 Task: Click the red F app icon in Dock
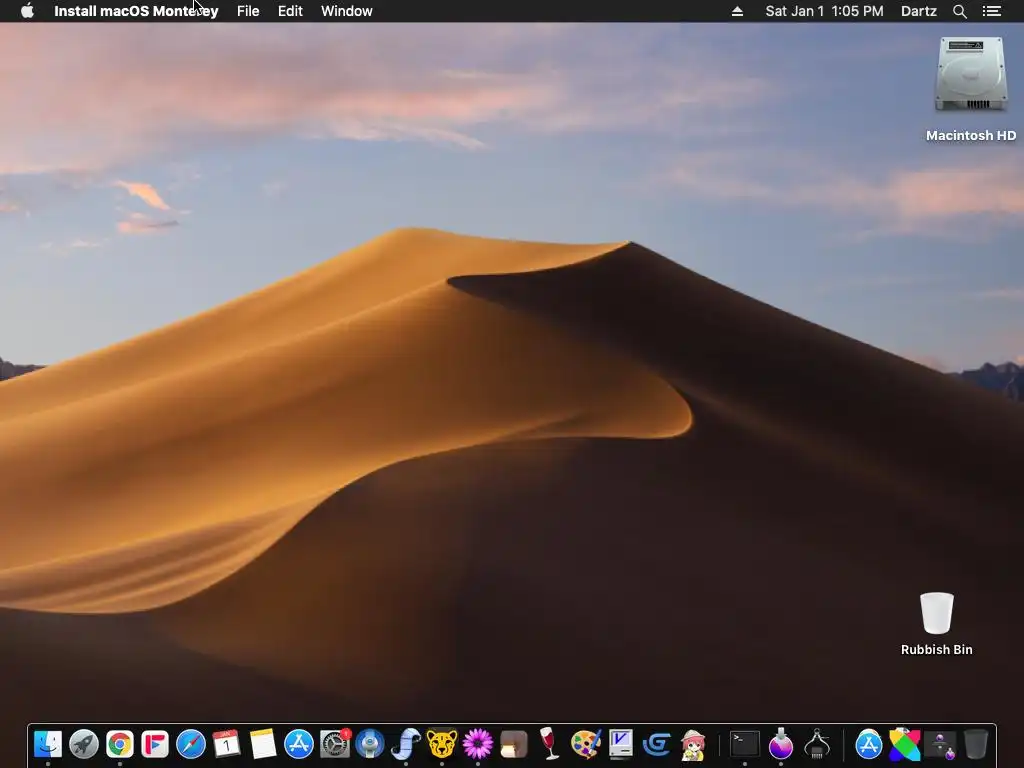click(155, 744)
